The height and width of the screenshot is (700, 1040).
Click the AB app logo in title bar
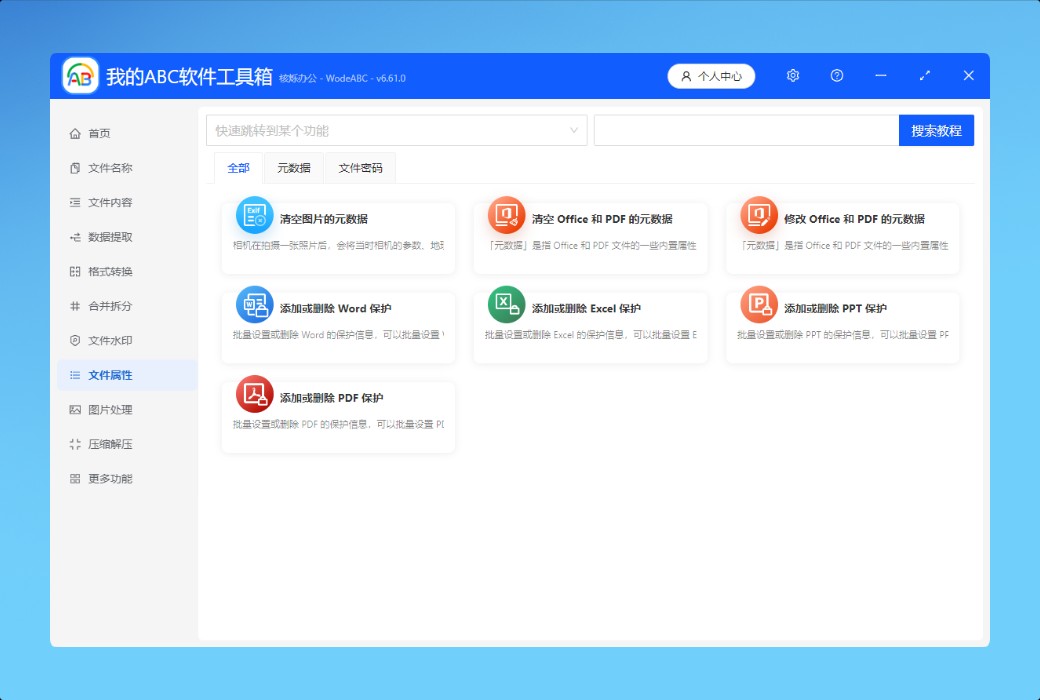click(x=81, y=76)
